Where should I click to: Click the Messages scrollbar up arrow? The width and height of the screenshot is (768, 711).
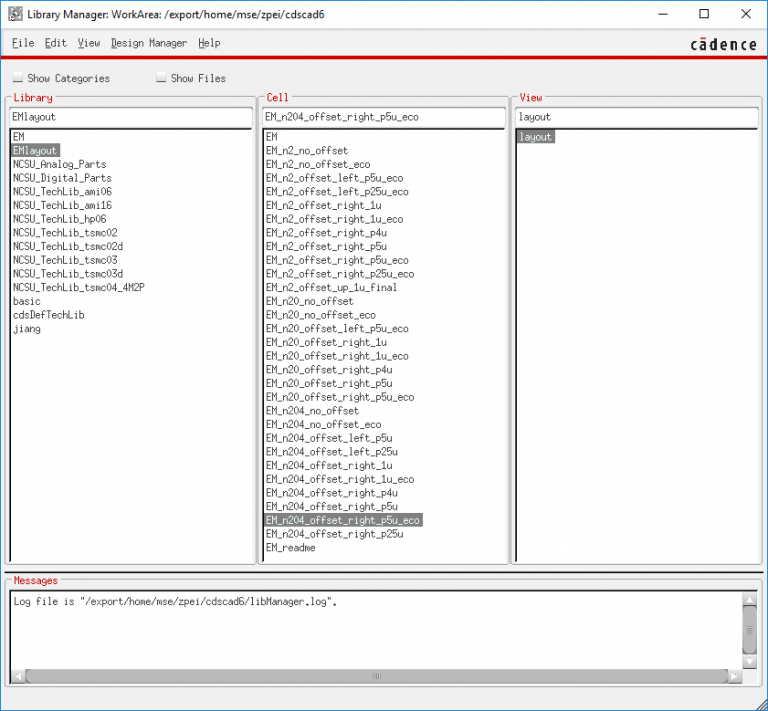749,600
